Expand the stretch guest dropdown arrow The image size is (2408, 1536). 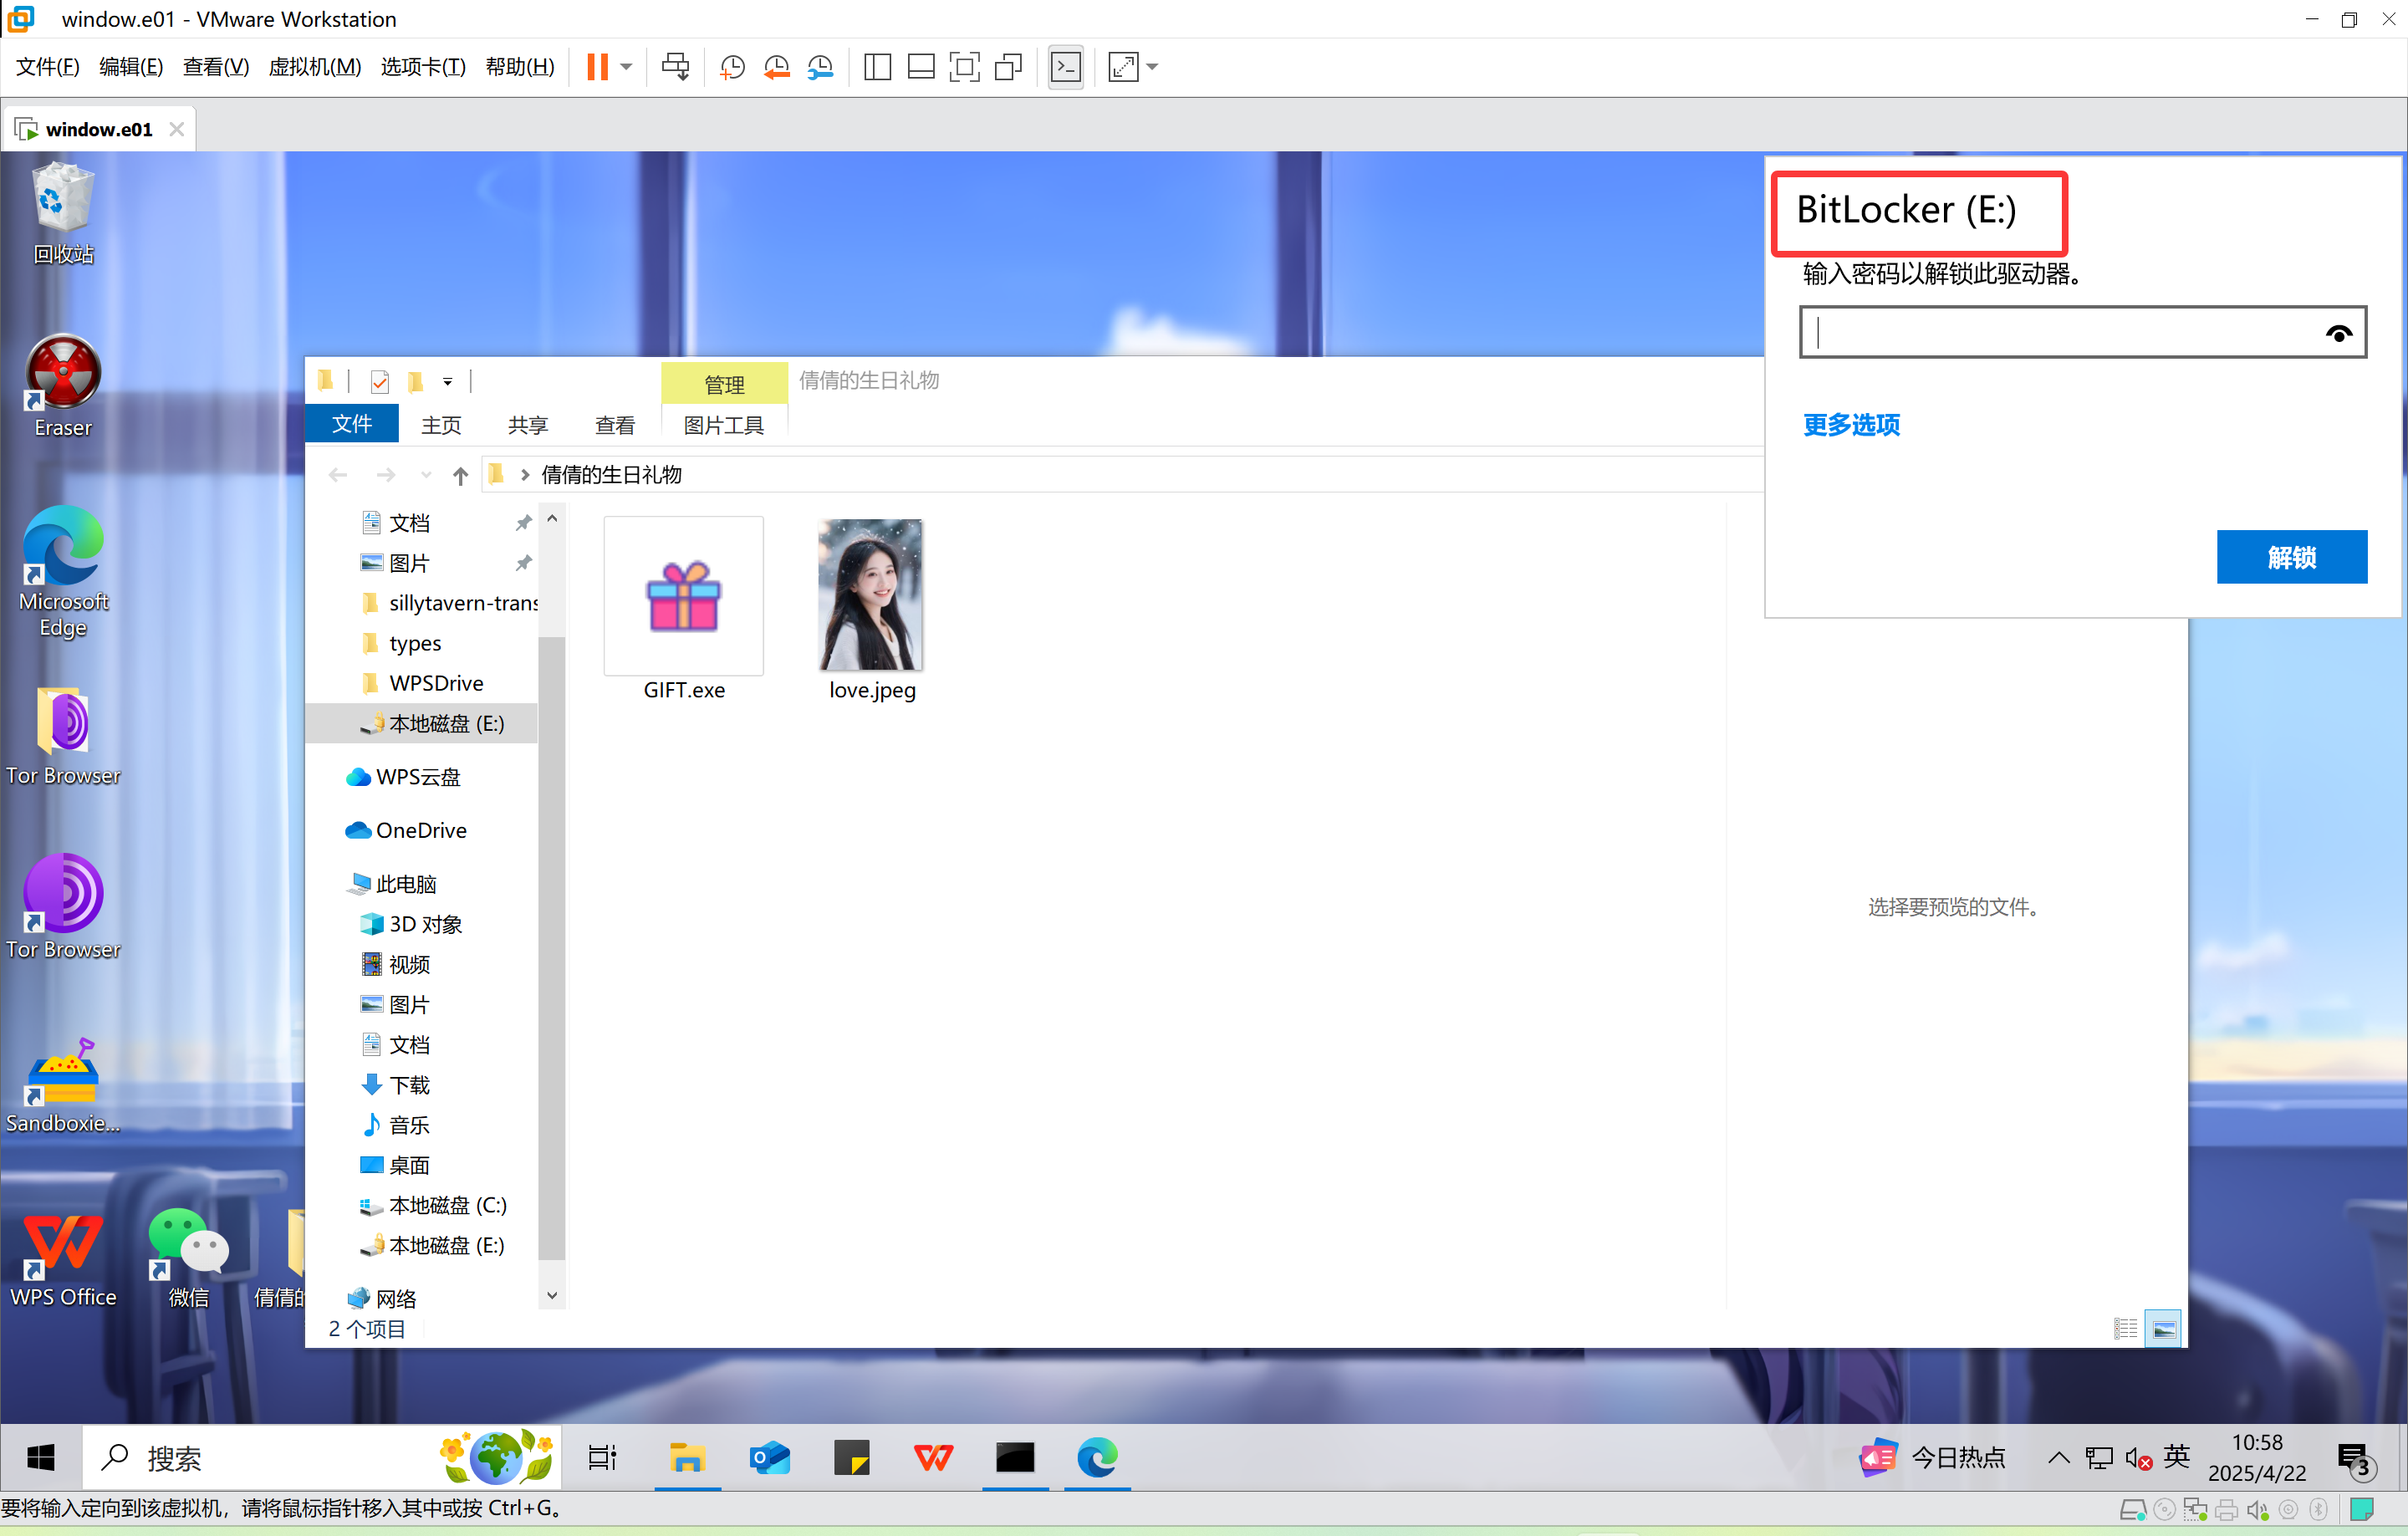(1152, 67)
